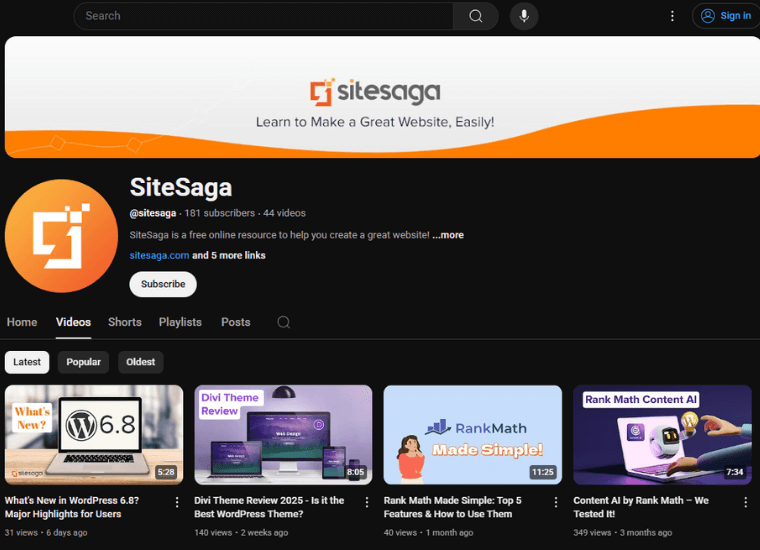Click the SiteSaga banner image

tap(382, 97)
